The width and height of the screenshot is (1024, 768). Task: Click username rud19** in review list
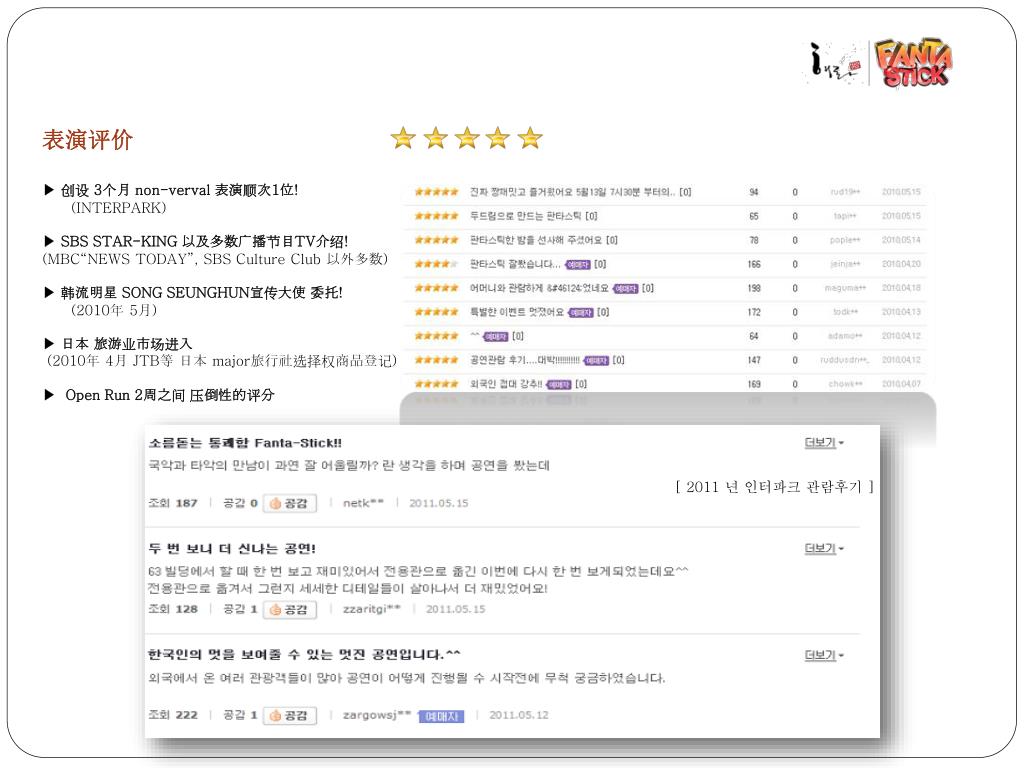(845, 192)
